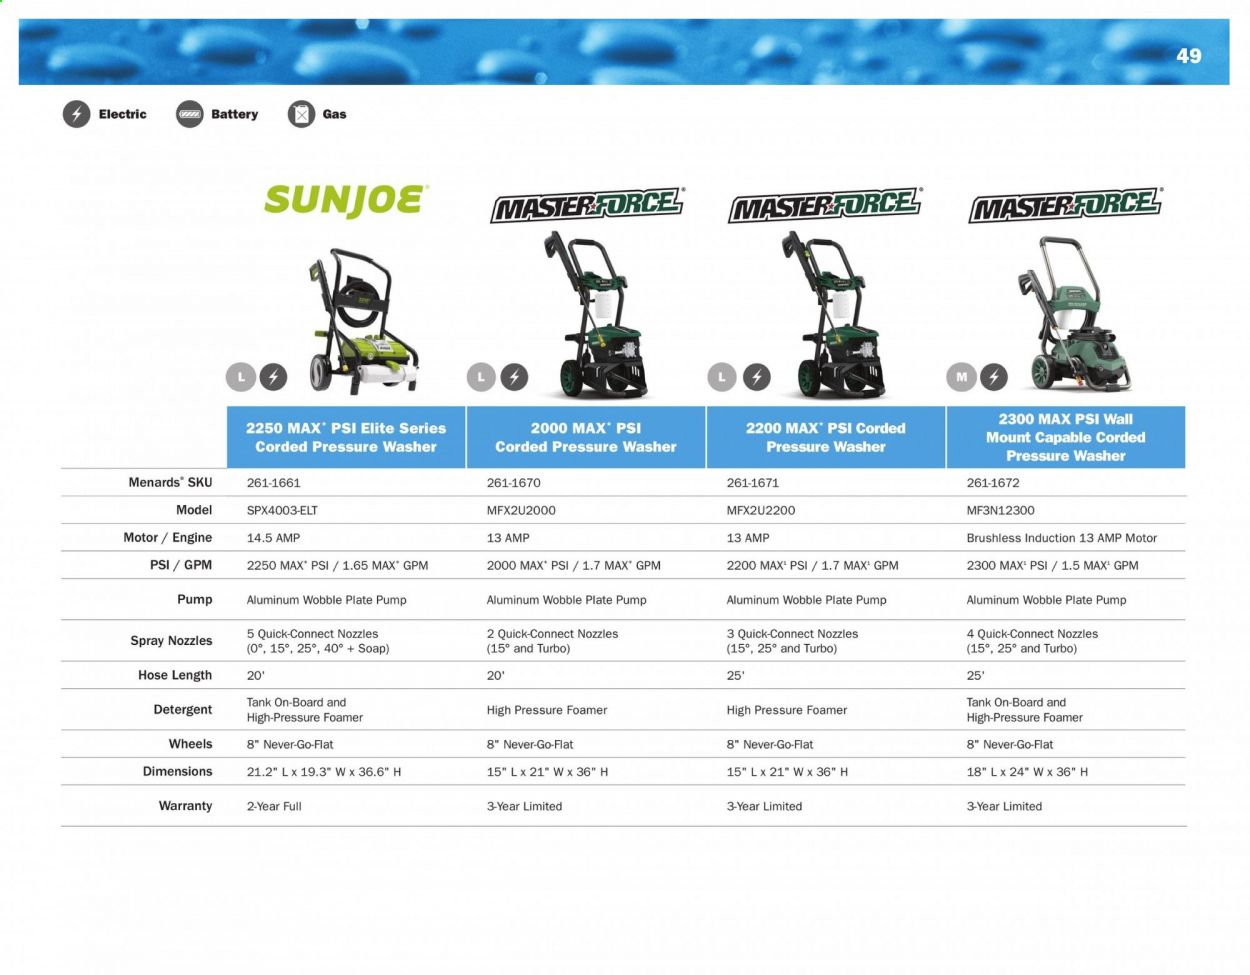Click the Dimensions row label
The image size is (1250, 975).
[x=178, y=772]
